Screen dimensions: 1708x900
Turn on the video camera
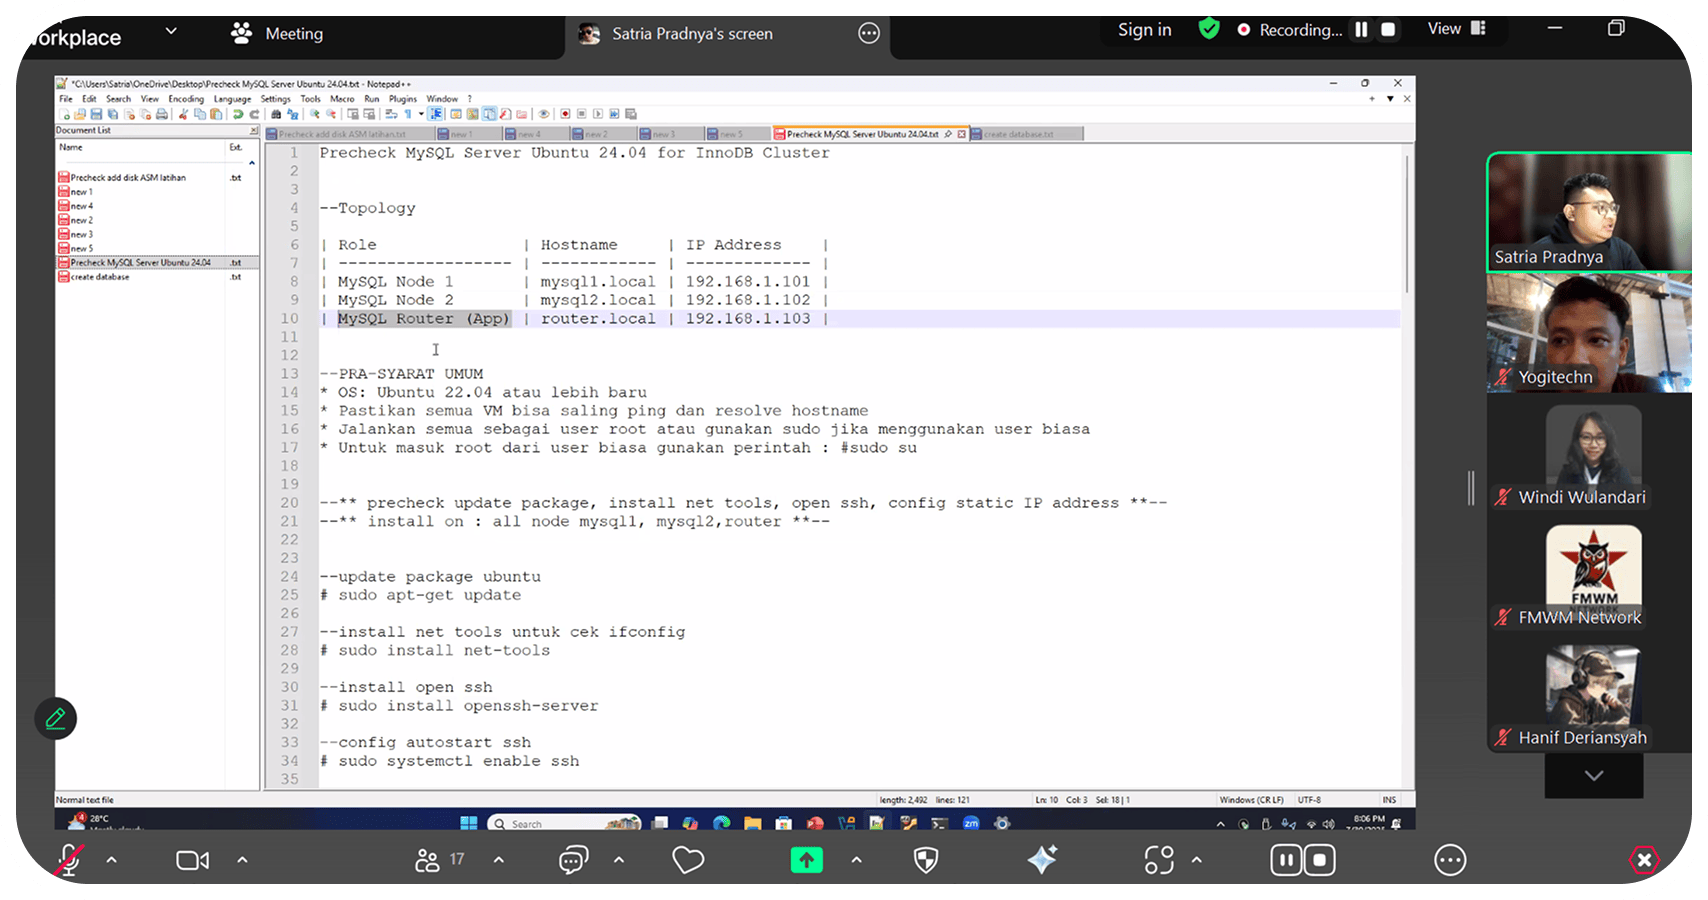[192, 860]
